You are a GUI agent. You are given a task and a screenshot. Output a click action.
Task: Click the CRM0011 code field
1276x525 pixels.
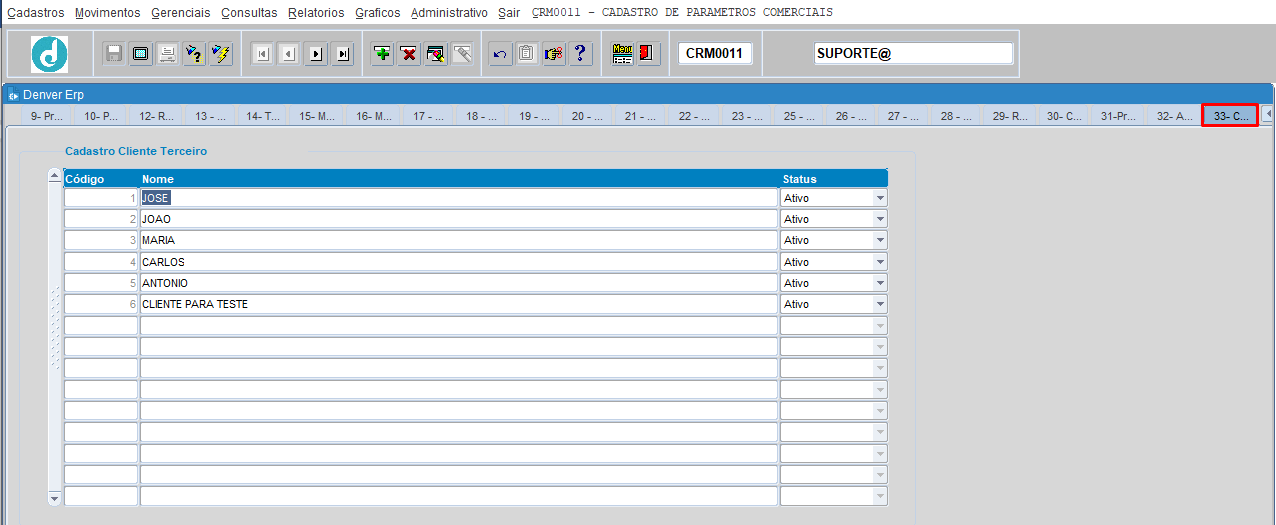coord(714,53)
